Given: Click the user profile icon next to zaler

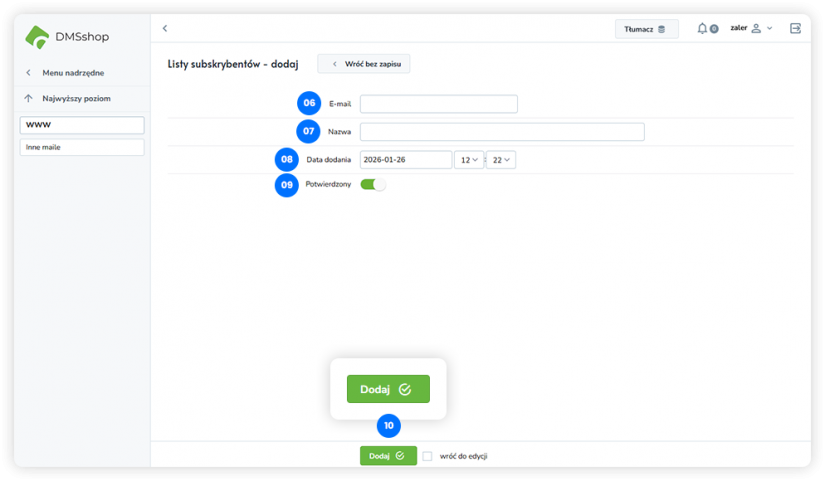Looking at the screenshot, I should [756, 29].
